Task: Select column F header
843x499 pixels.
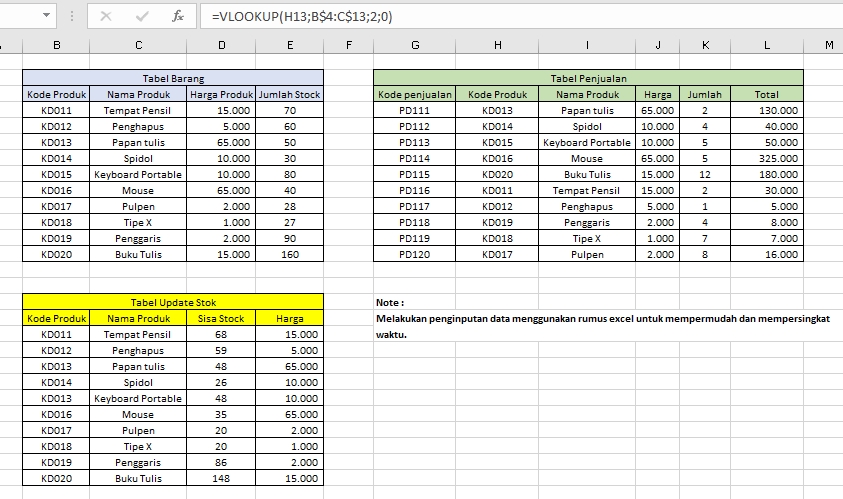Action: pyautogui.click(x=348, y=45)
